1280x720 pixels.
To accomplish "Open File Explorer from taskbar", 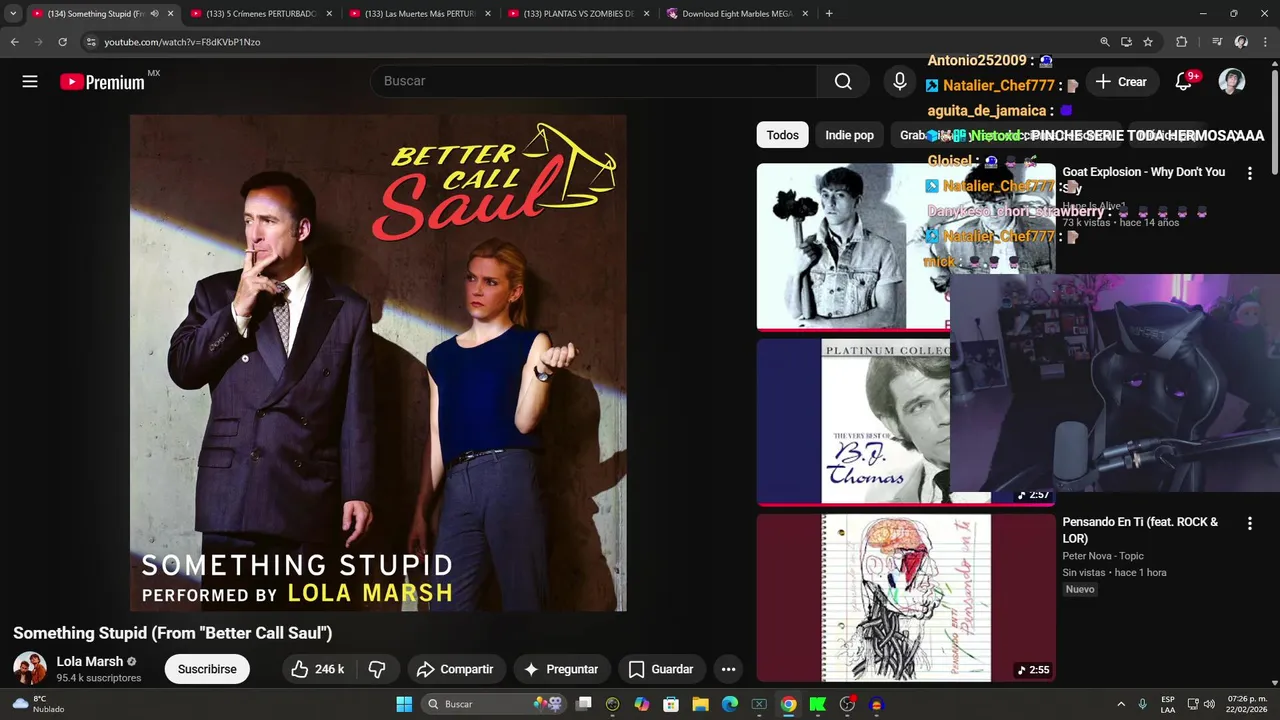I will pos(700,704).
